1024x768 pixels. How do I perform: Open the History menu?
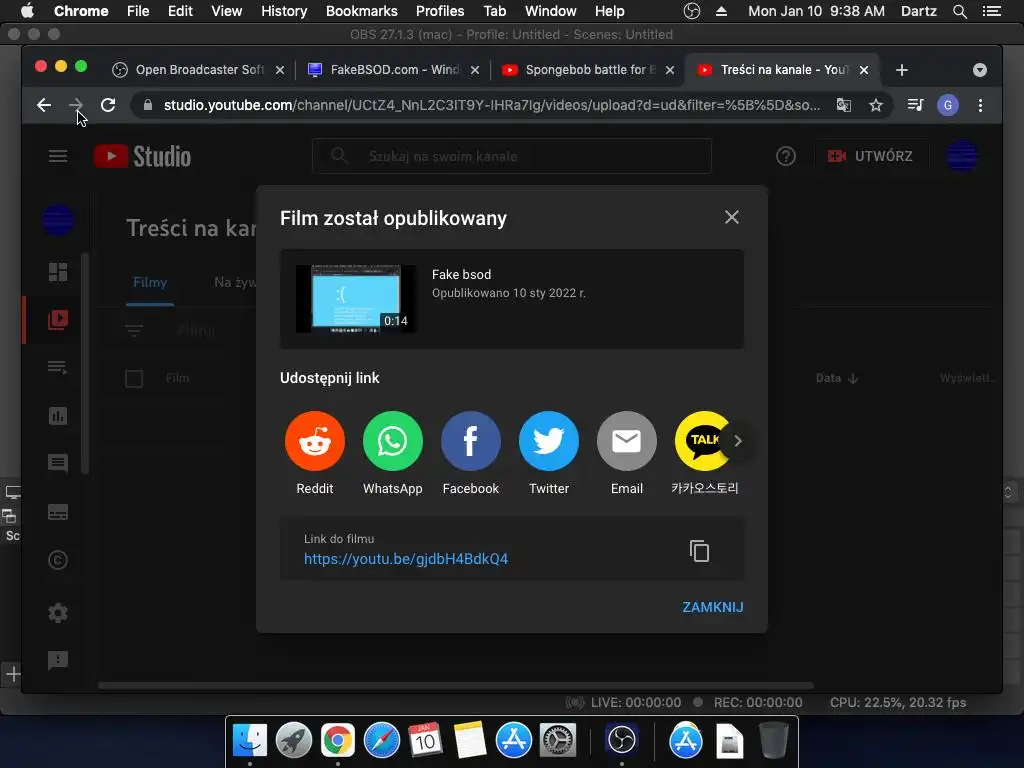284,11
